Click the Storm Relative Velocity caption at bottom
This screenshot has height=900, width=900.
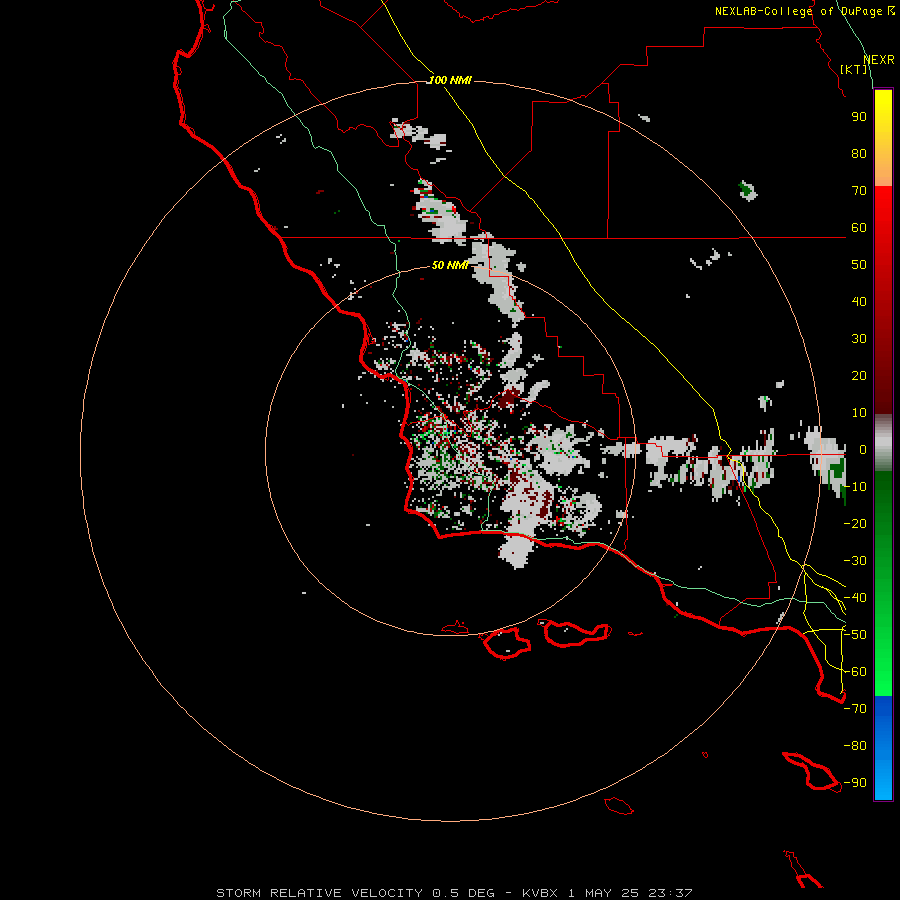coord(454,893)
